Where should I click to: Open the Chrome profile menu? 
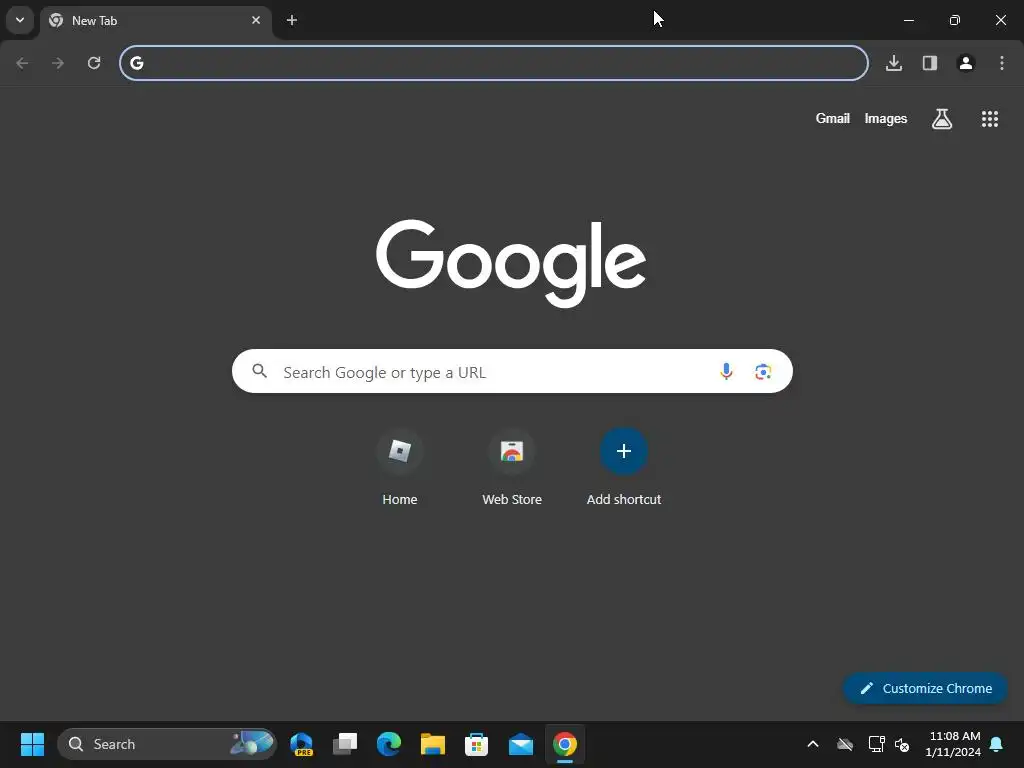click(966, 63)
